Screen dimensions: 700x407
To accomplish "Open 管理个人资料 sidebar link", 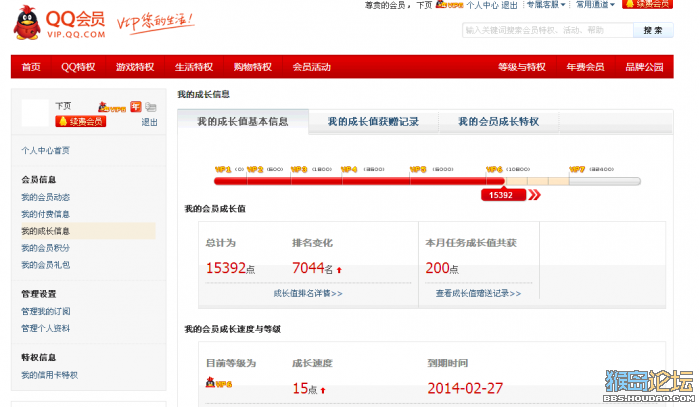I will [46, 328].
